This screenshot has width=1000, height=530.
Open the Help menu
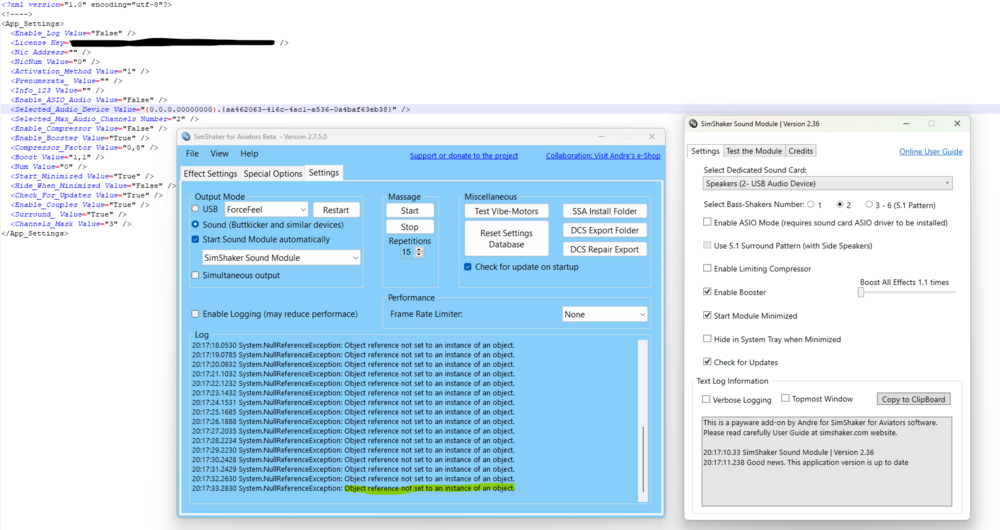(249, 154)
